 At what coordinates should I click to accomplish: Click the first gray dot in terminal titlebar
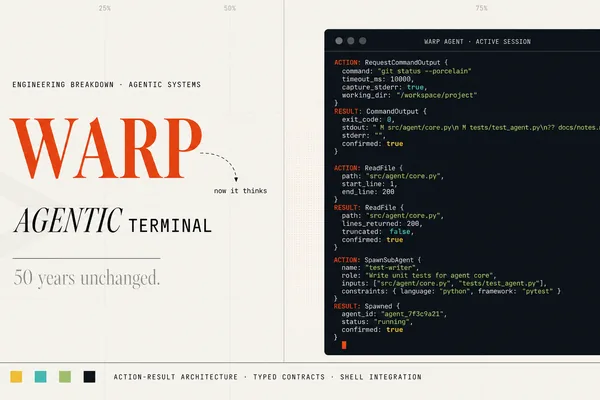(339, 41)
